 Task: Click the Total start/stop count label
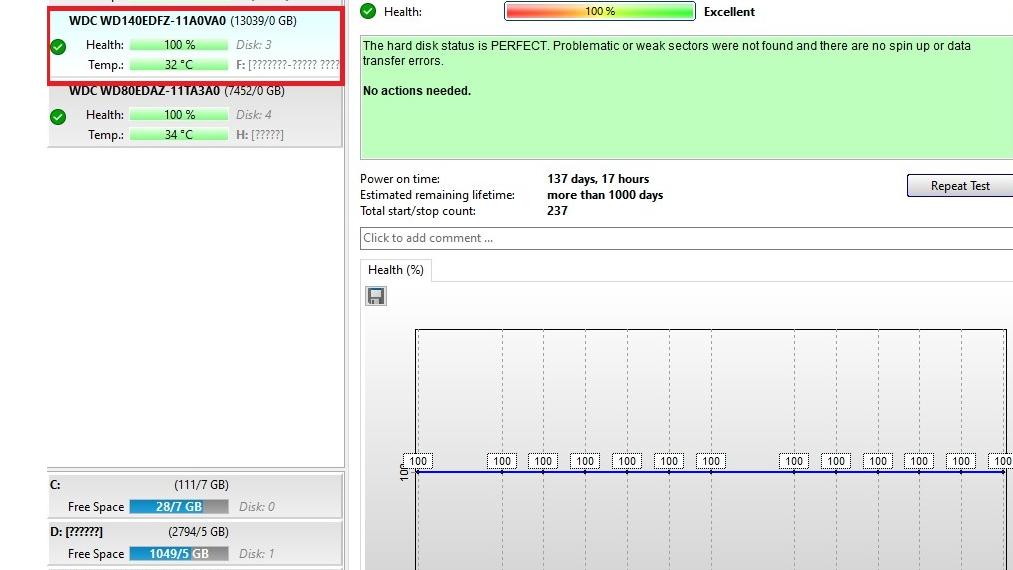click(418, 211)
